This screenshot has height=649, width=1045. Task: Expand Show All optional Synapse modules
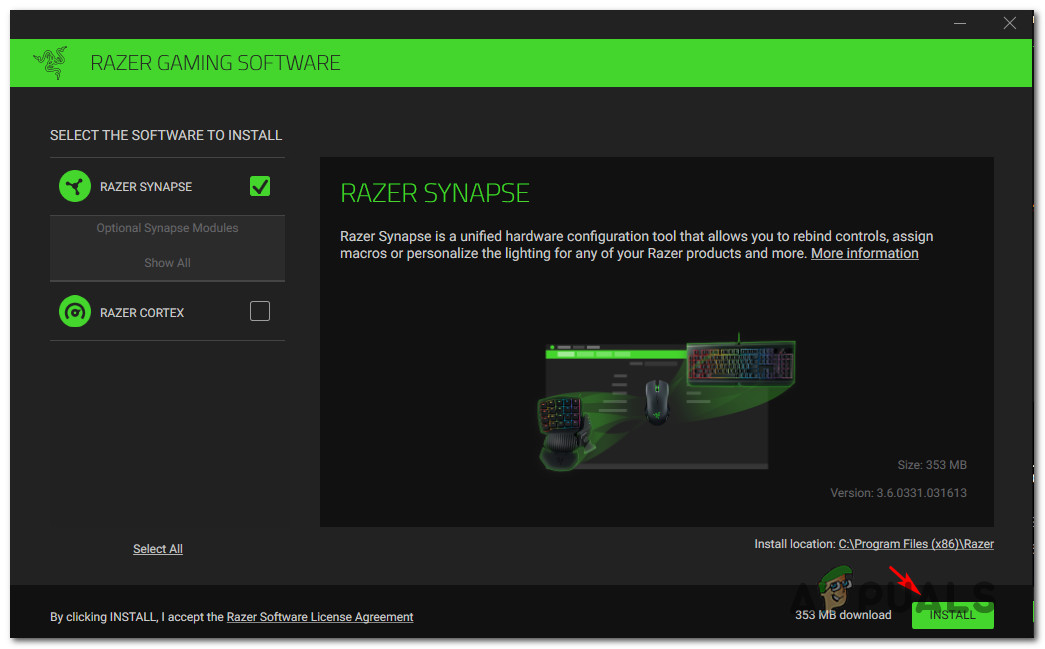click(x=167, y=263)
